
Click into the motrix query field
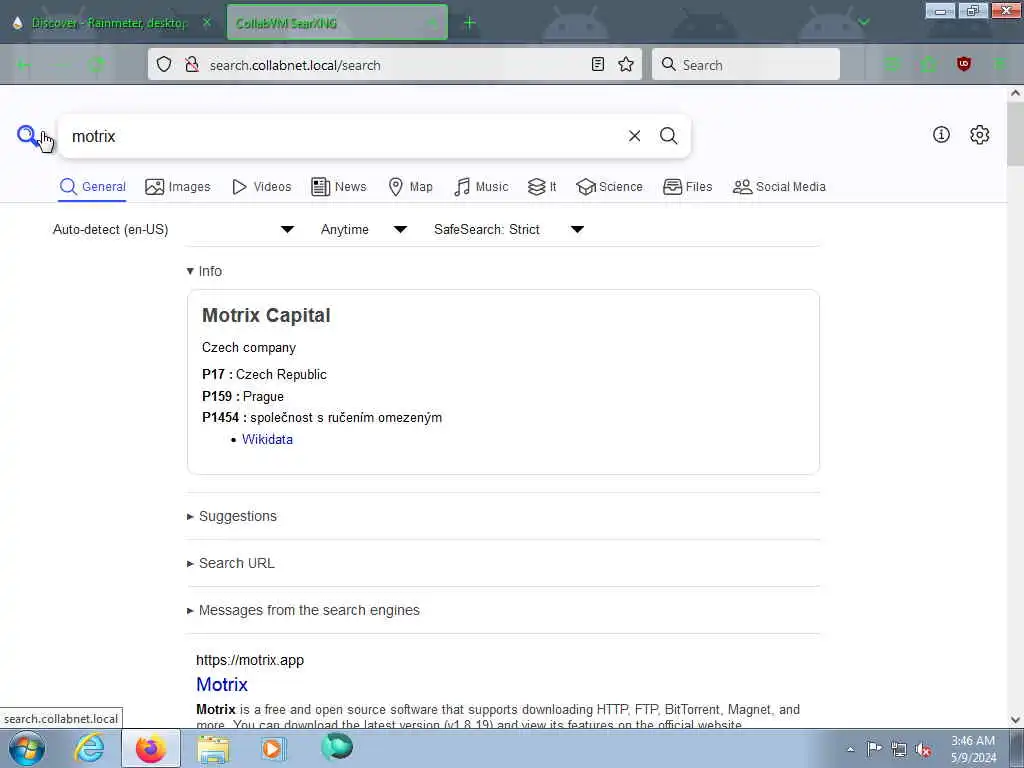pyautogui.click(x=343, y=136)
